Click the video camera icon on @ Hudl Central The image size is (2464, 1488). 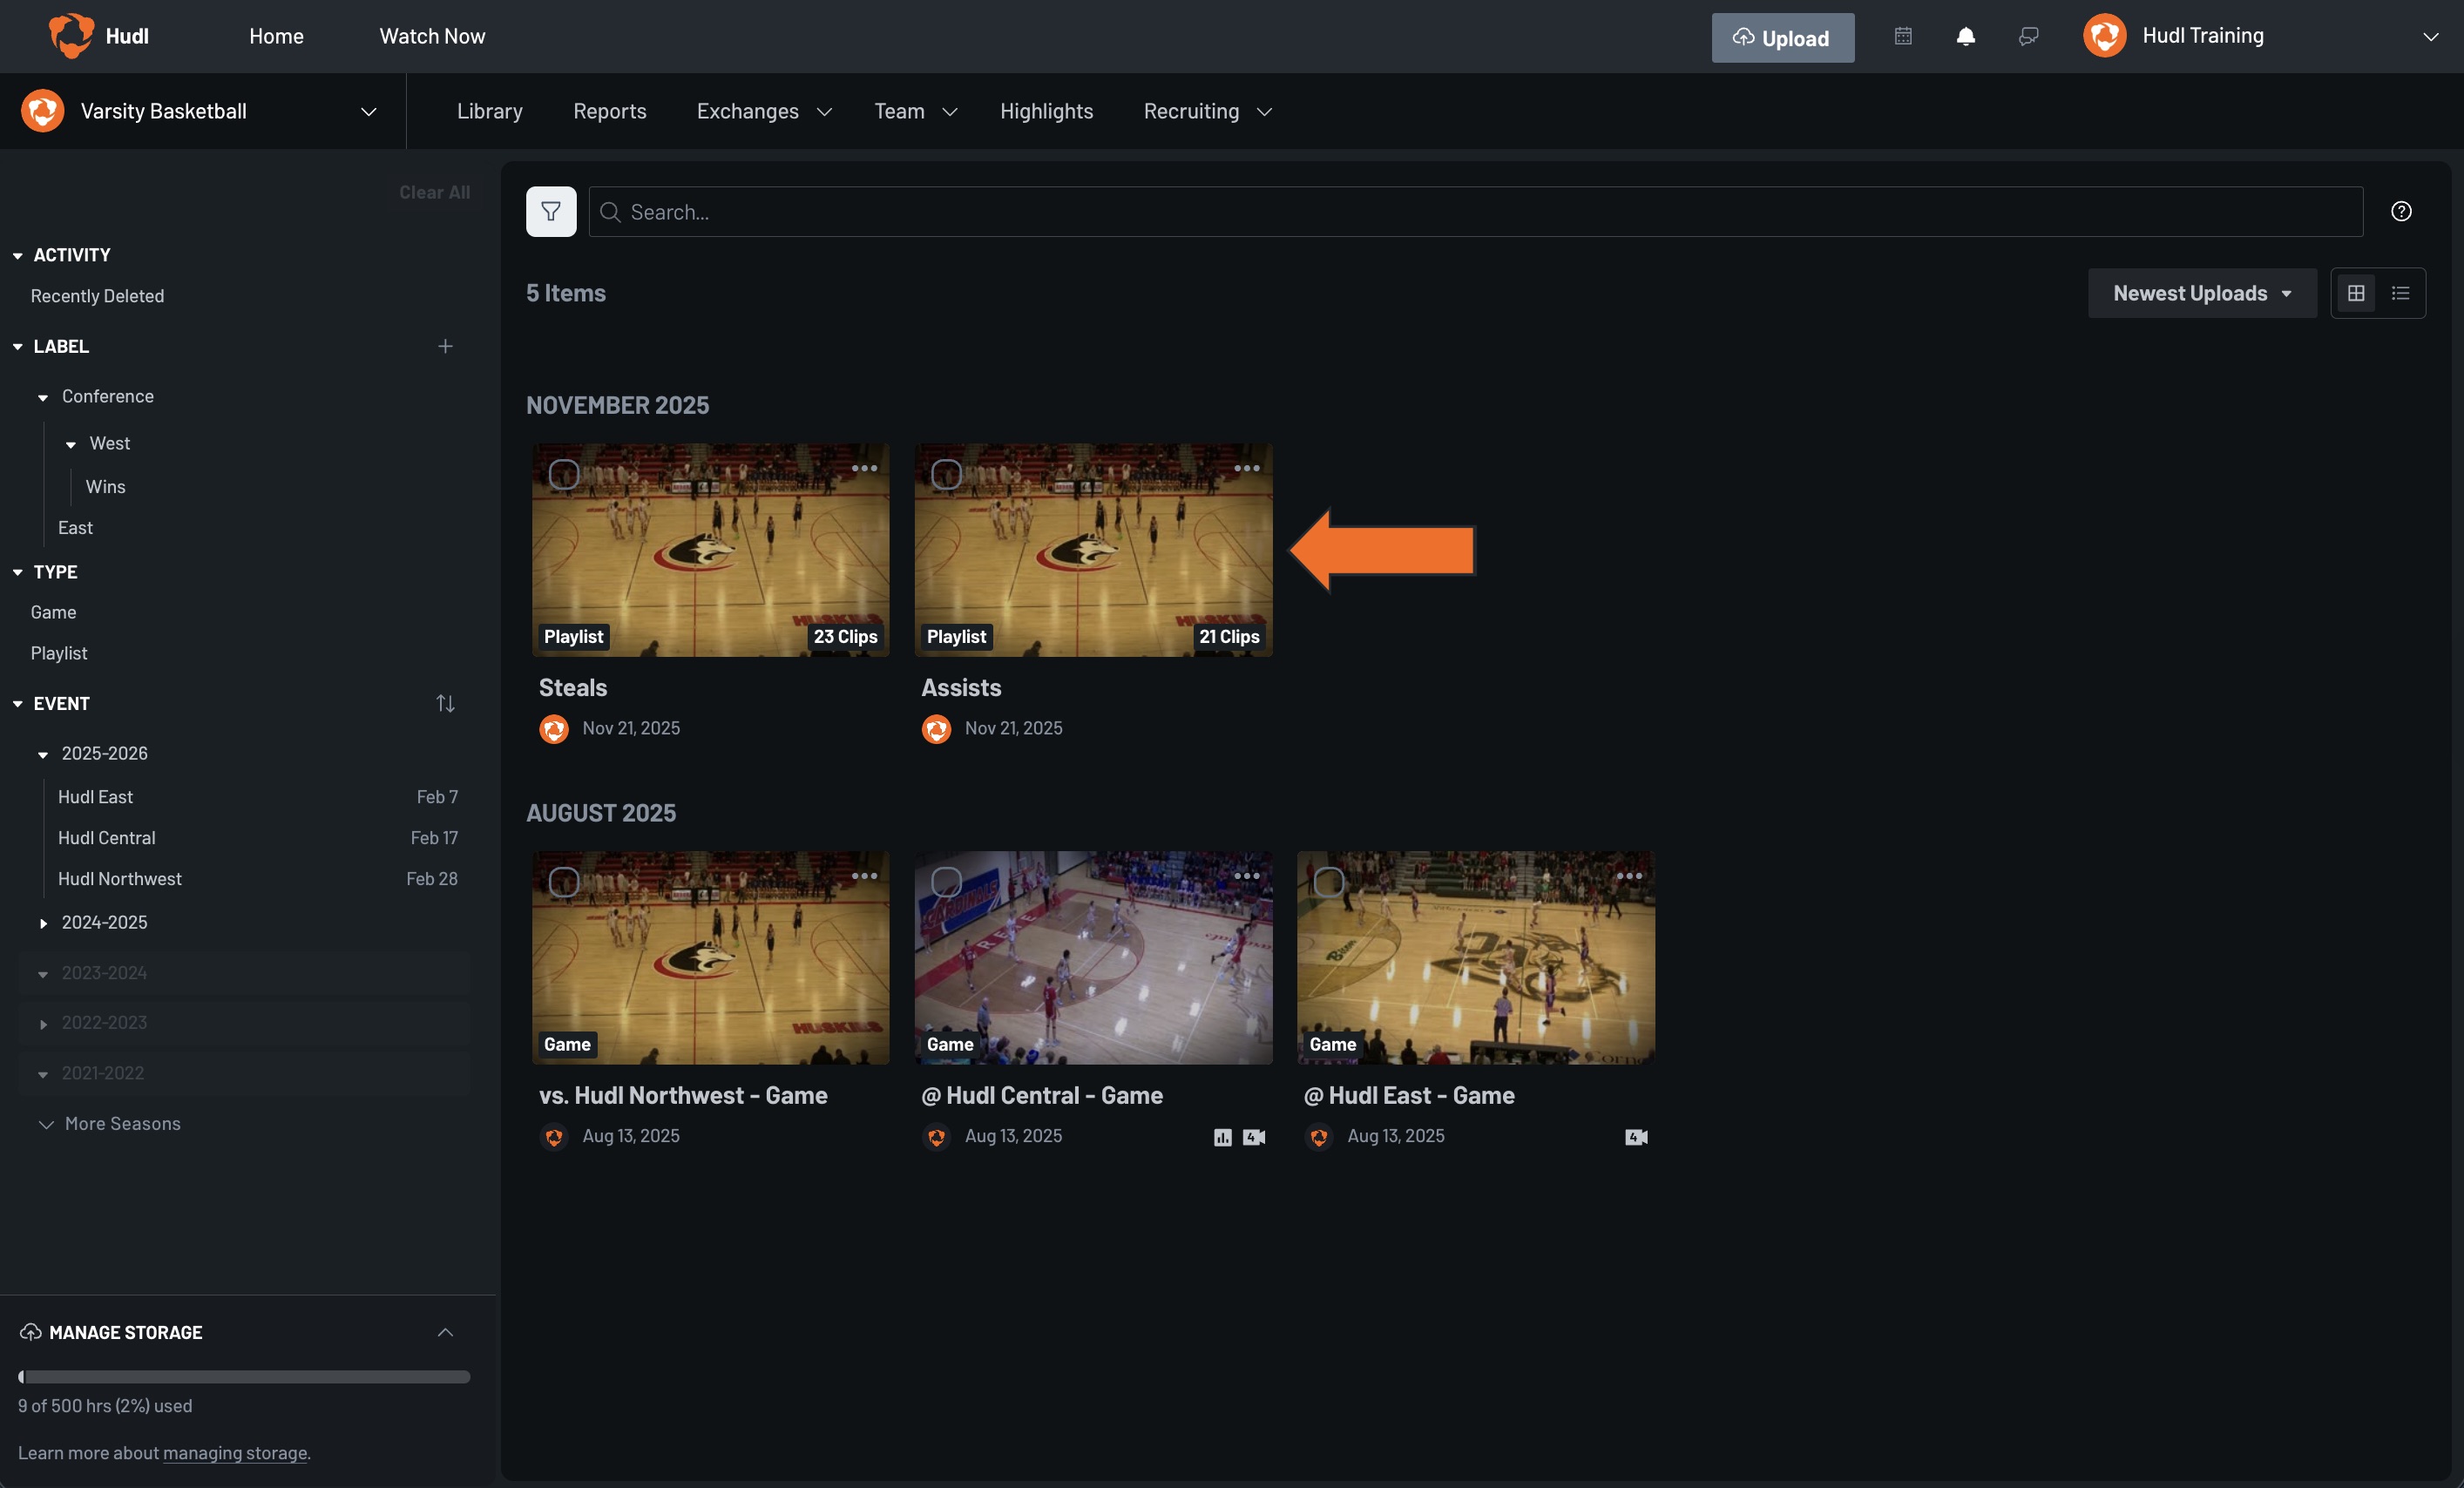pyautogui.click(x=1254, y=1137)
